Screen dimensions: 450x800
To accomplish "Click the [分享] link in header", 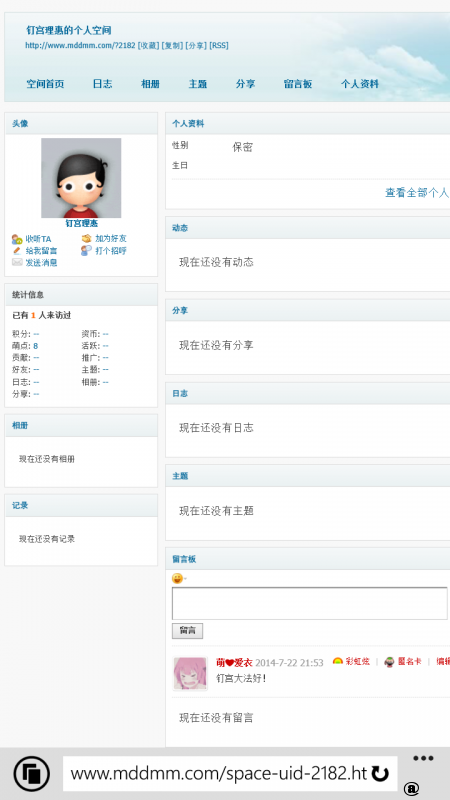I will pyautogui.click(x=196, y=45).
